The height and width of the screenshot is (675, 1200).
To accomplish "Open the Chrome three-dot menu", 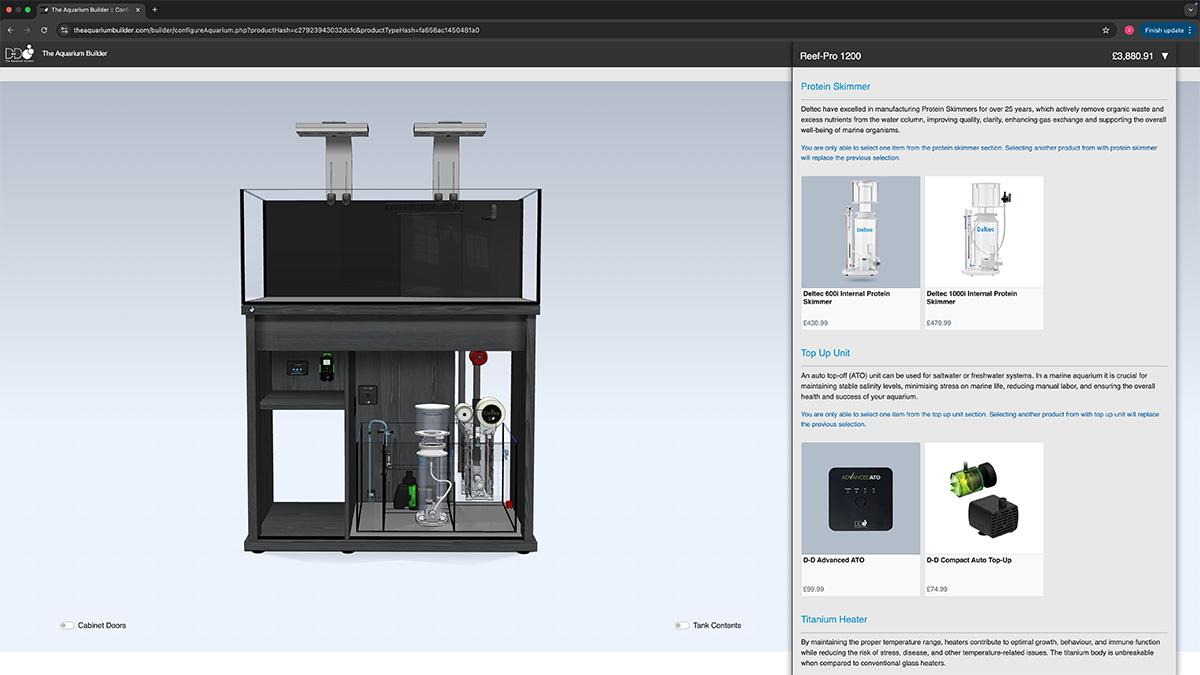I will pyautogui.click(x=1189, y=30).
